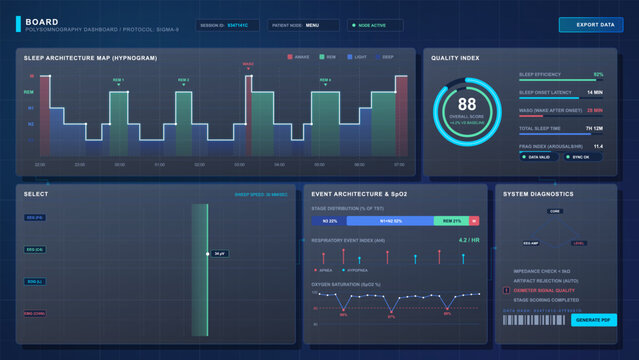Click the first apnea event marker
This screenshot has height=360, width=639.
(324, 258)
